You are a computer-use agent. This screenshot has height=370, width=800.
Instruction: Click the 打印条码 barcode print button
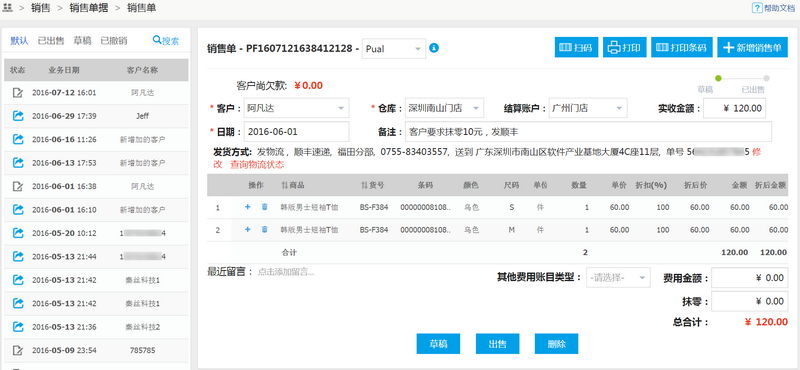click(682, 47)
